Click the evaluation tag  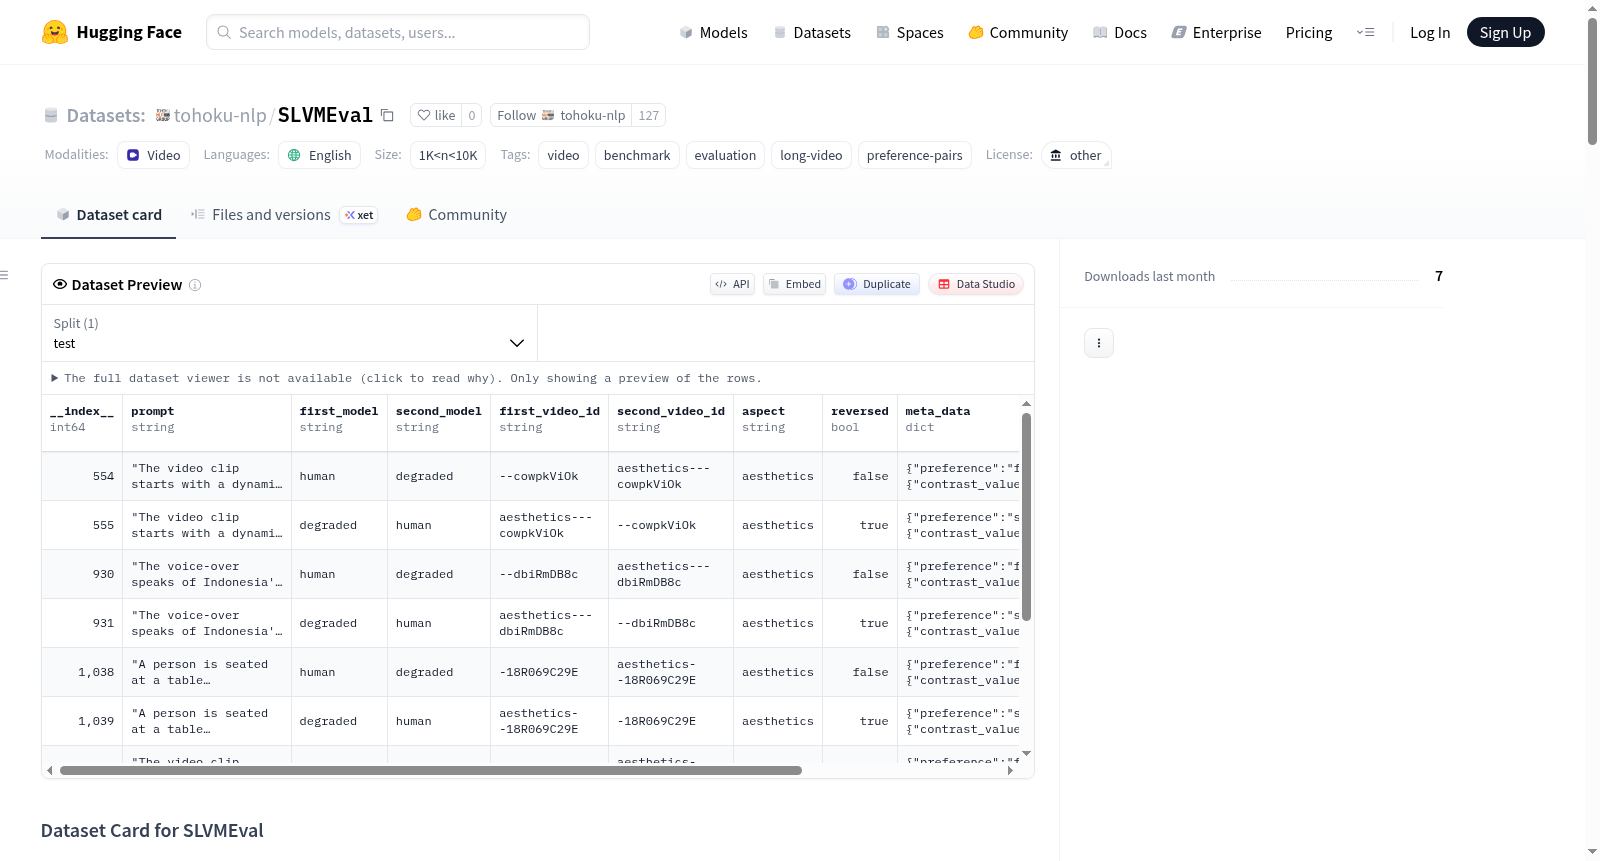tap(725, 155)
